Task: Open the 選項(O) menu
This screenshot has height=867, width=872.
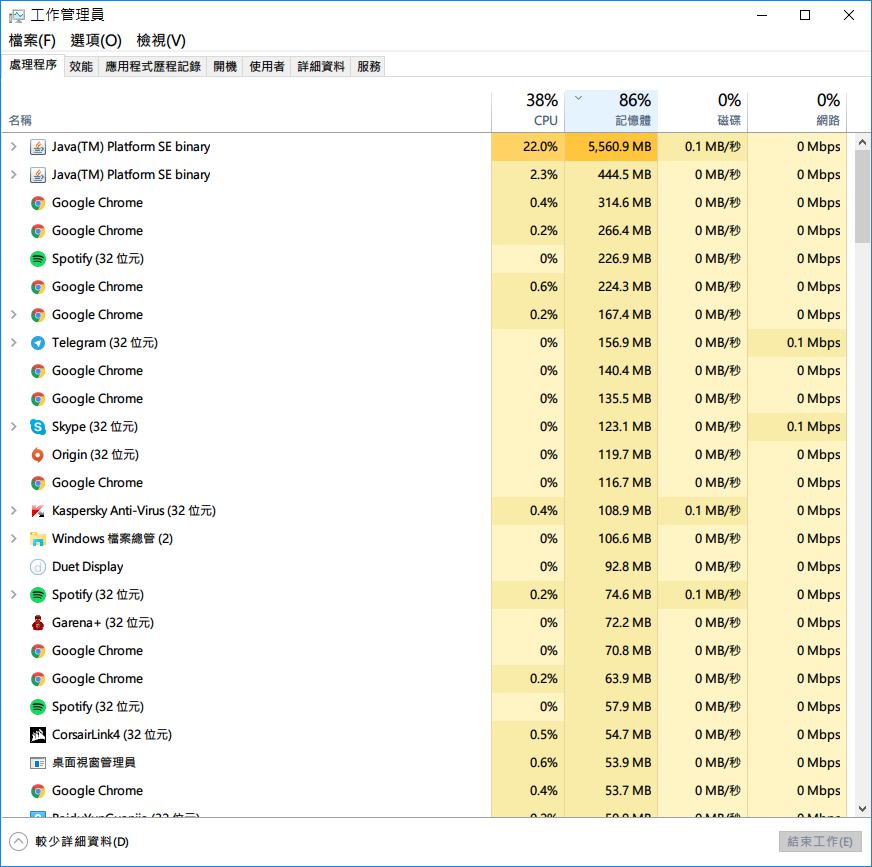Action: [x=96, y=41]
